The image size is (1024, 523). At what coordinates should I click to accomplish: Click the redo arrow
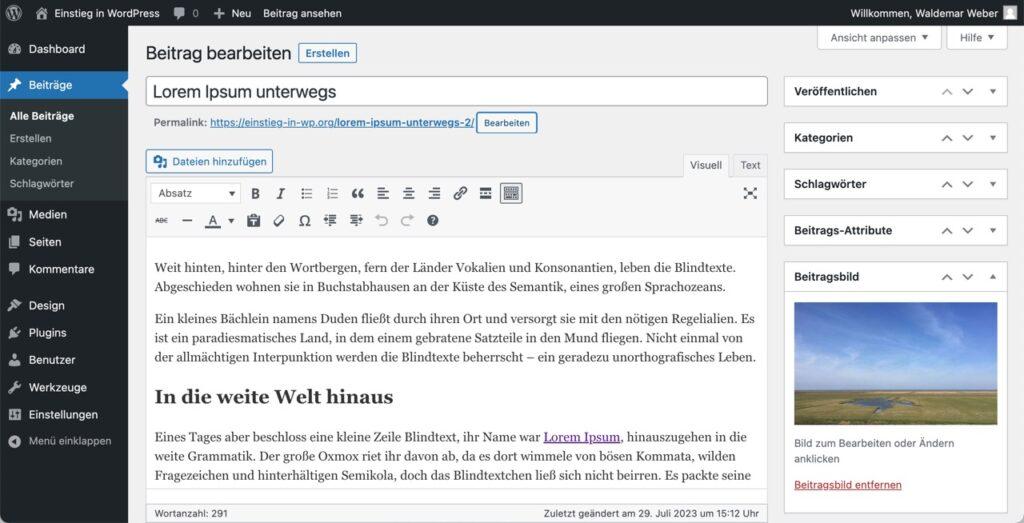[x=408, y=221]
